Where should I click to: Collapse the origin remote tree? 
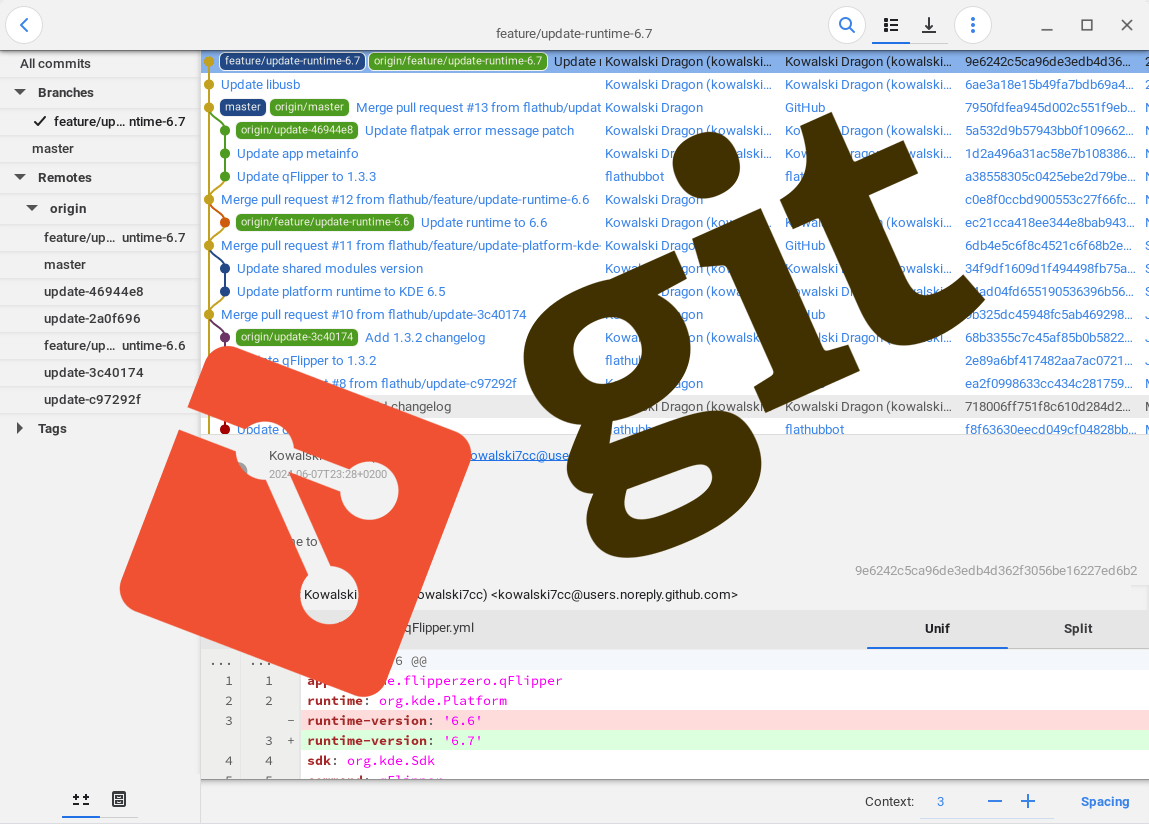(x=32, y=208)
